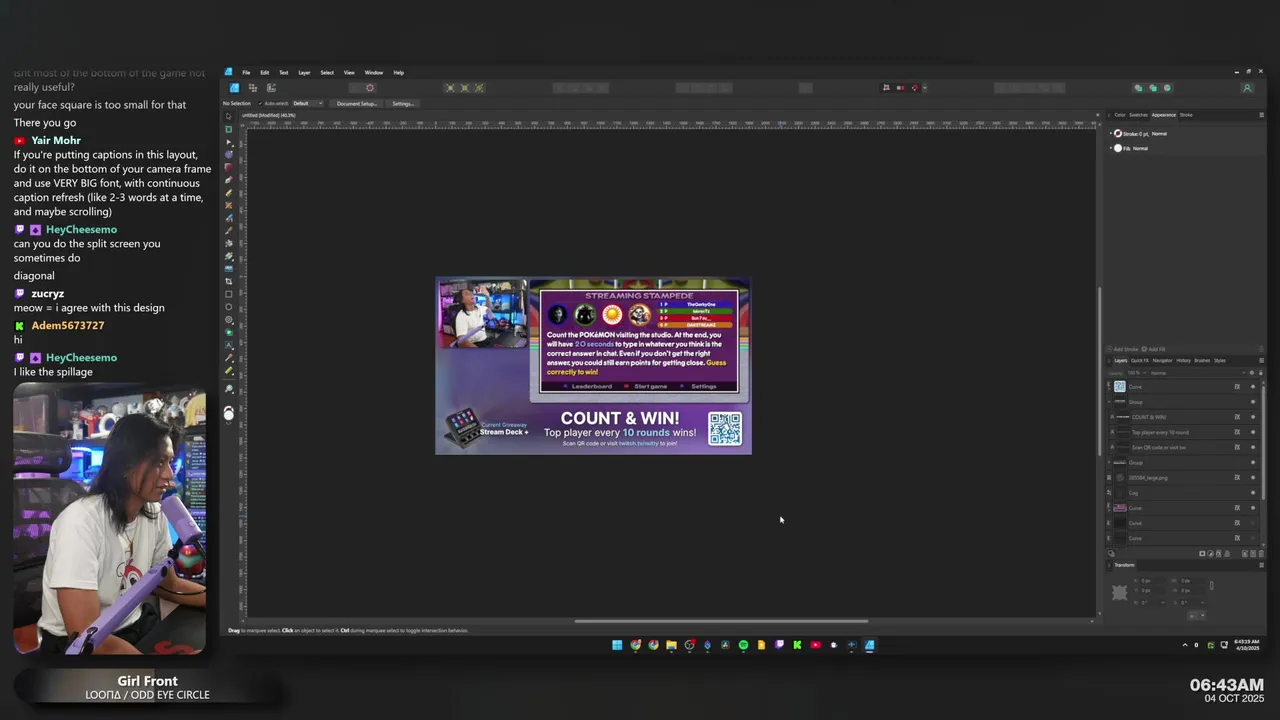The height and width of the screenshot is (720, 1280).
Task: Click the Document Setup... button
Action: [x=356, y=103]
